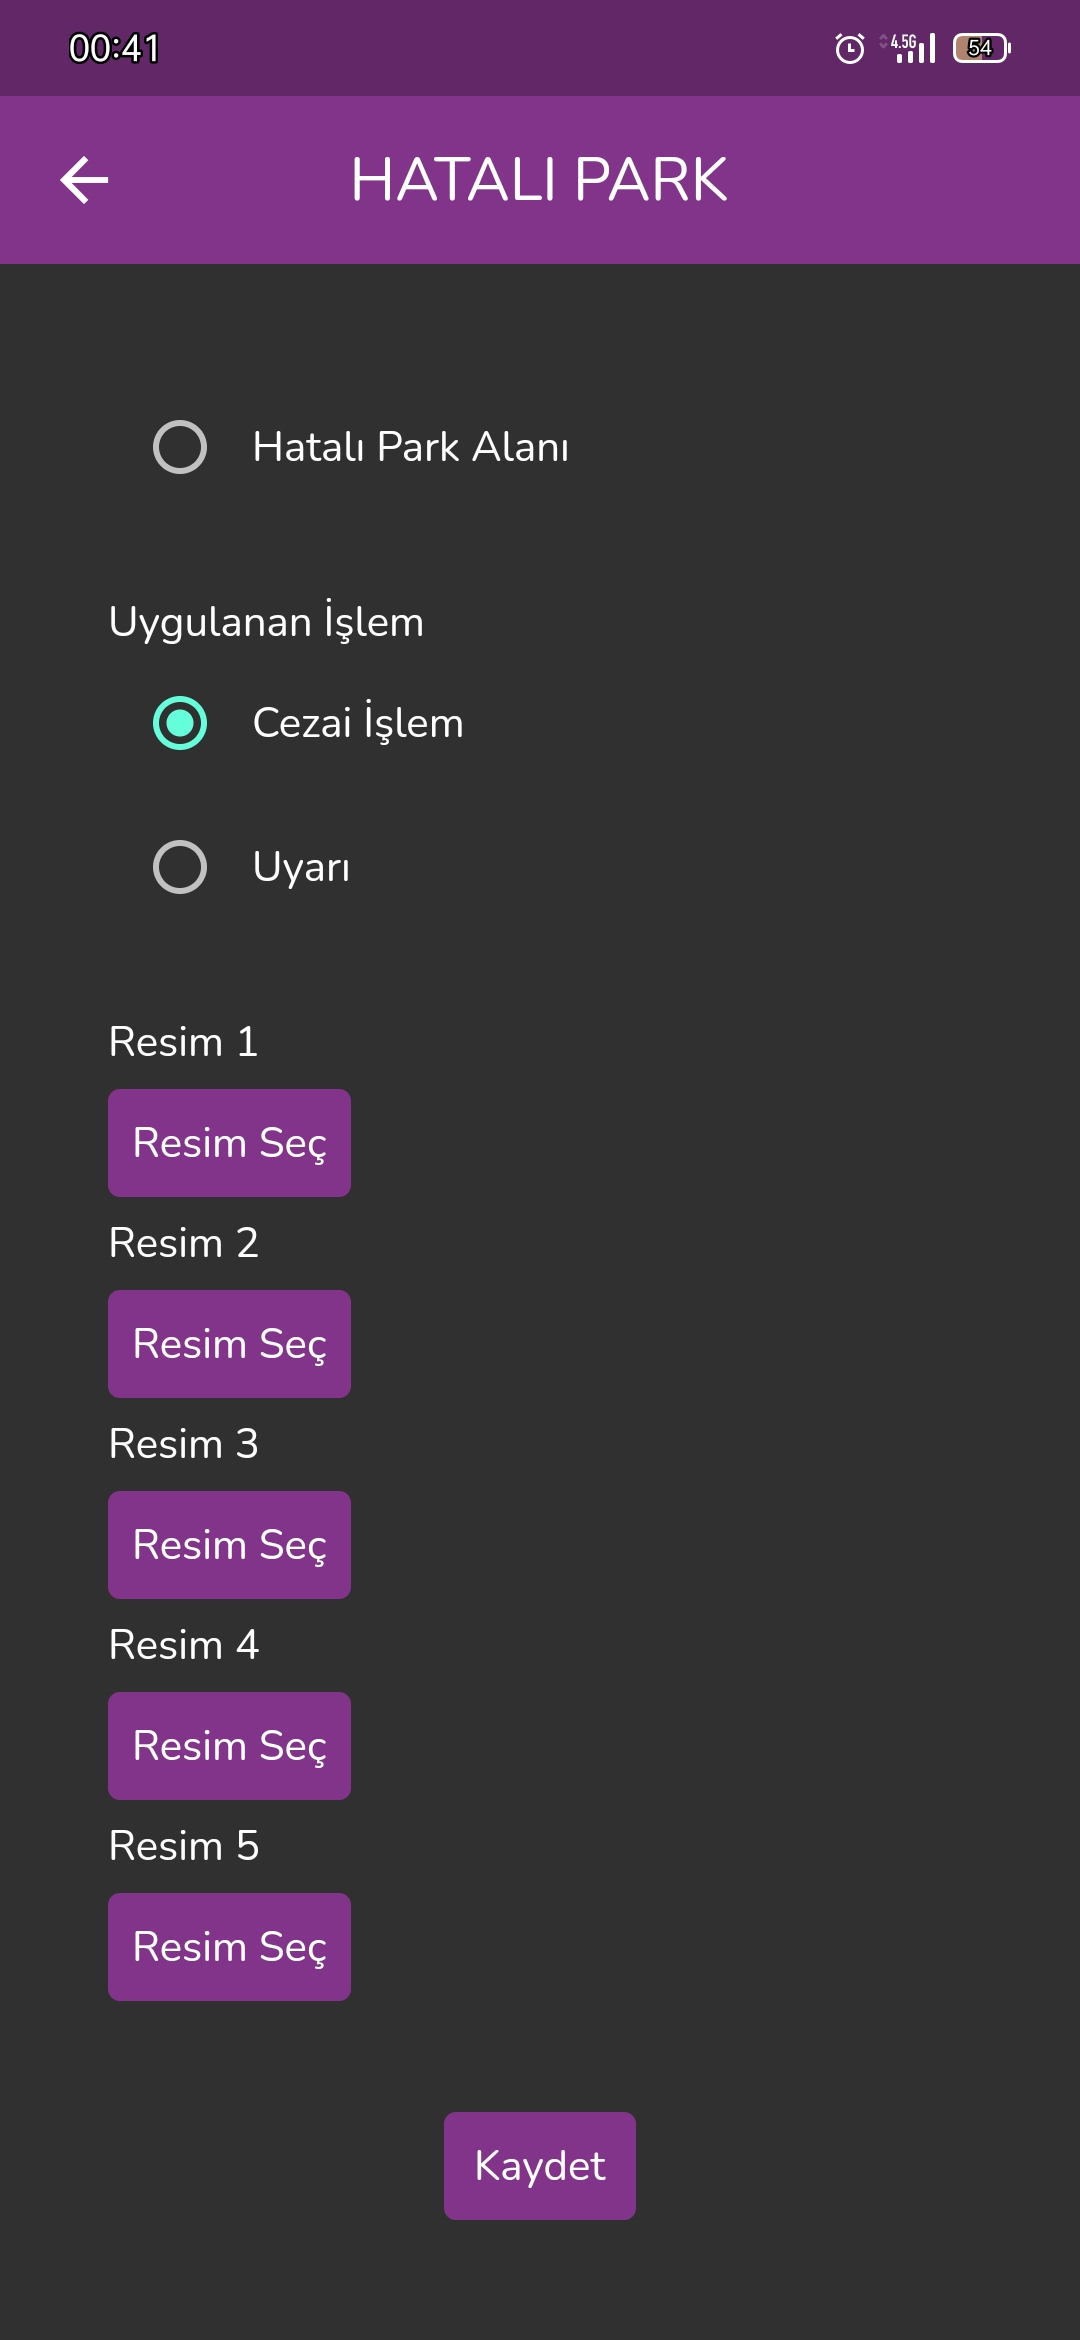Choose the Uyarı radio button

[x=180, y=867]
